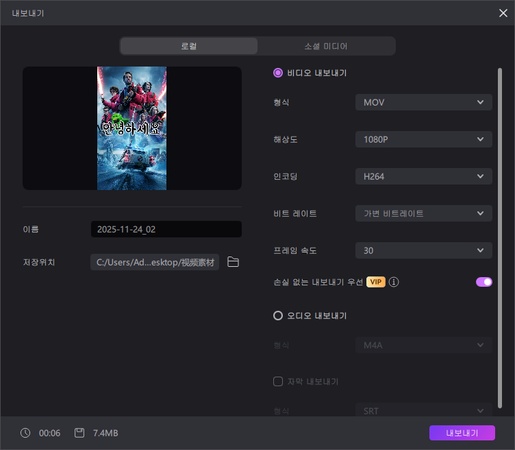515x450 pixels.
Task: Click the file size disk icon in footer
Action: (x=79, y=433)
